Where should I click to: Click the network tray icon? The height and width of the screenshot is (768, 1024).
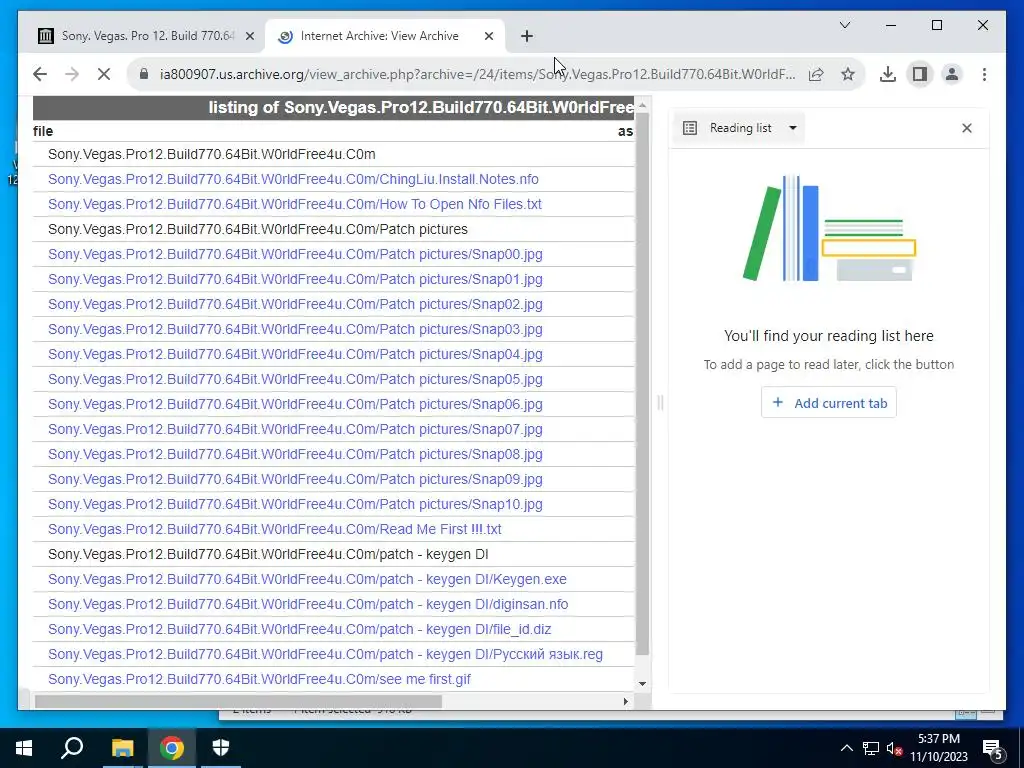click(871, 748)
